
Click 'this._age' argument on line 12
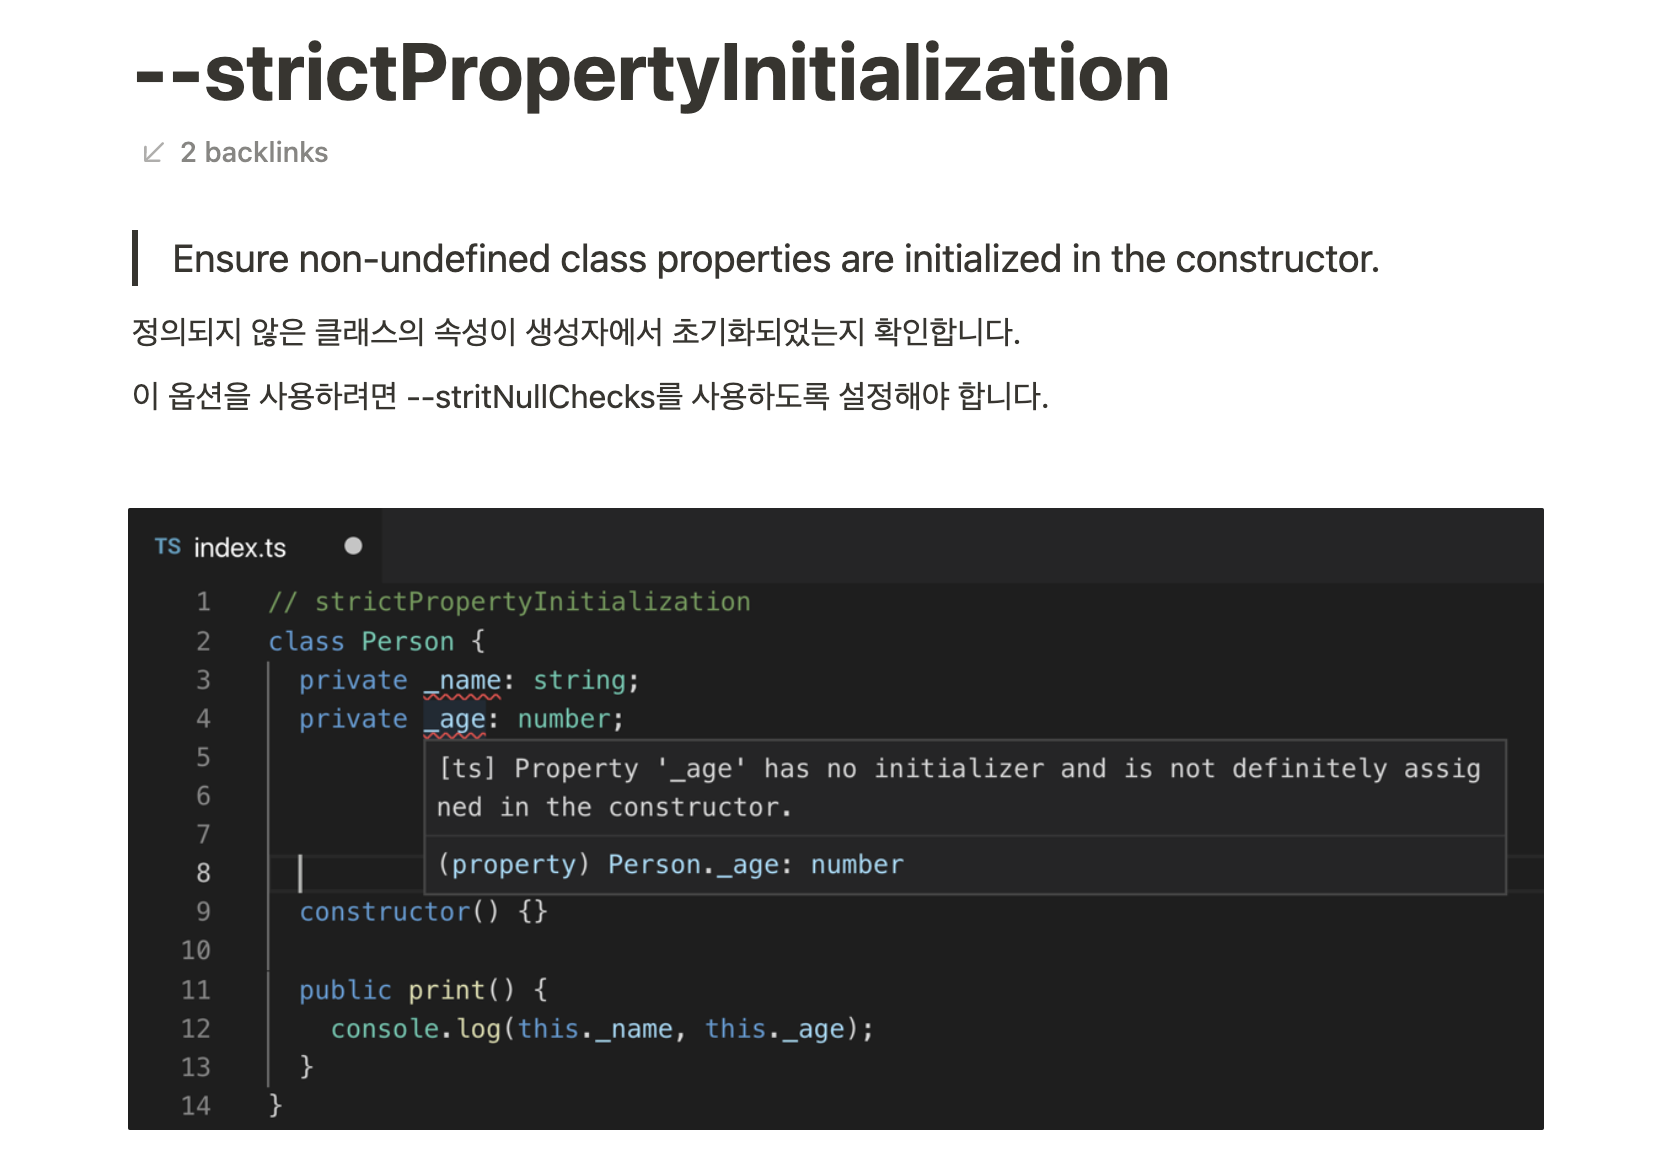pyautogui.click(x=775, y=1029)
